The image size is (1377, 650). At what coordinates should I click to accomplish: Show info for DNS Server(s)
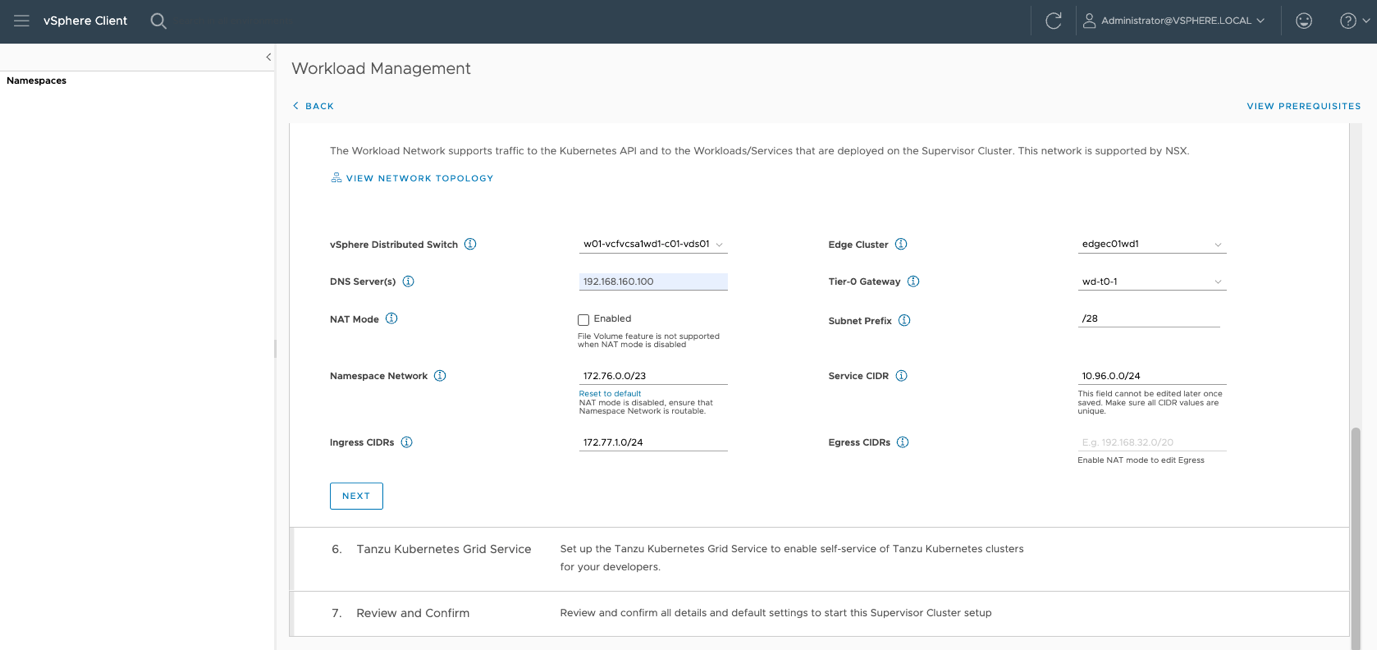coord(408,281)
